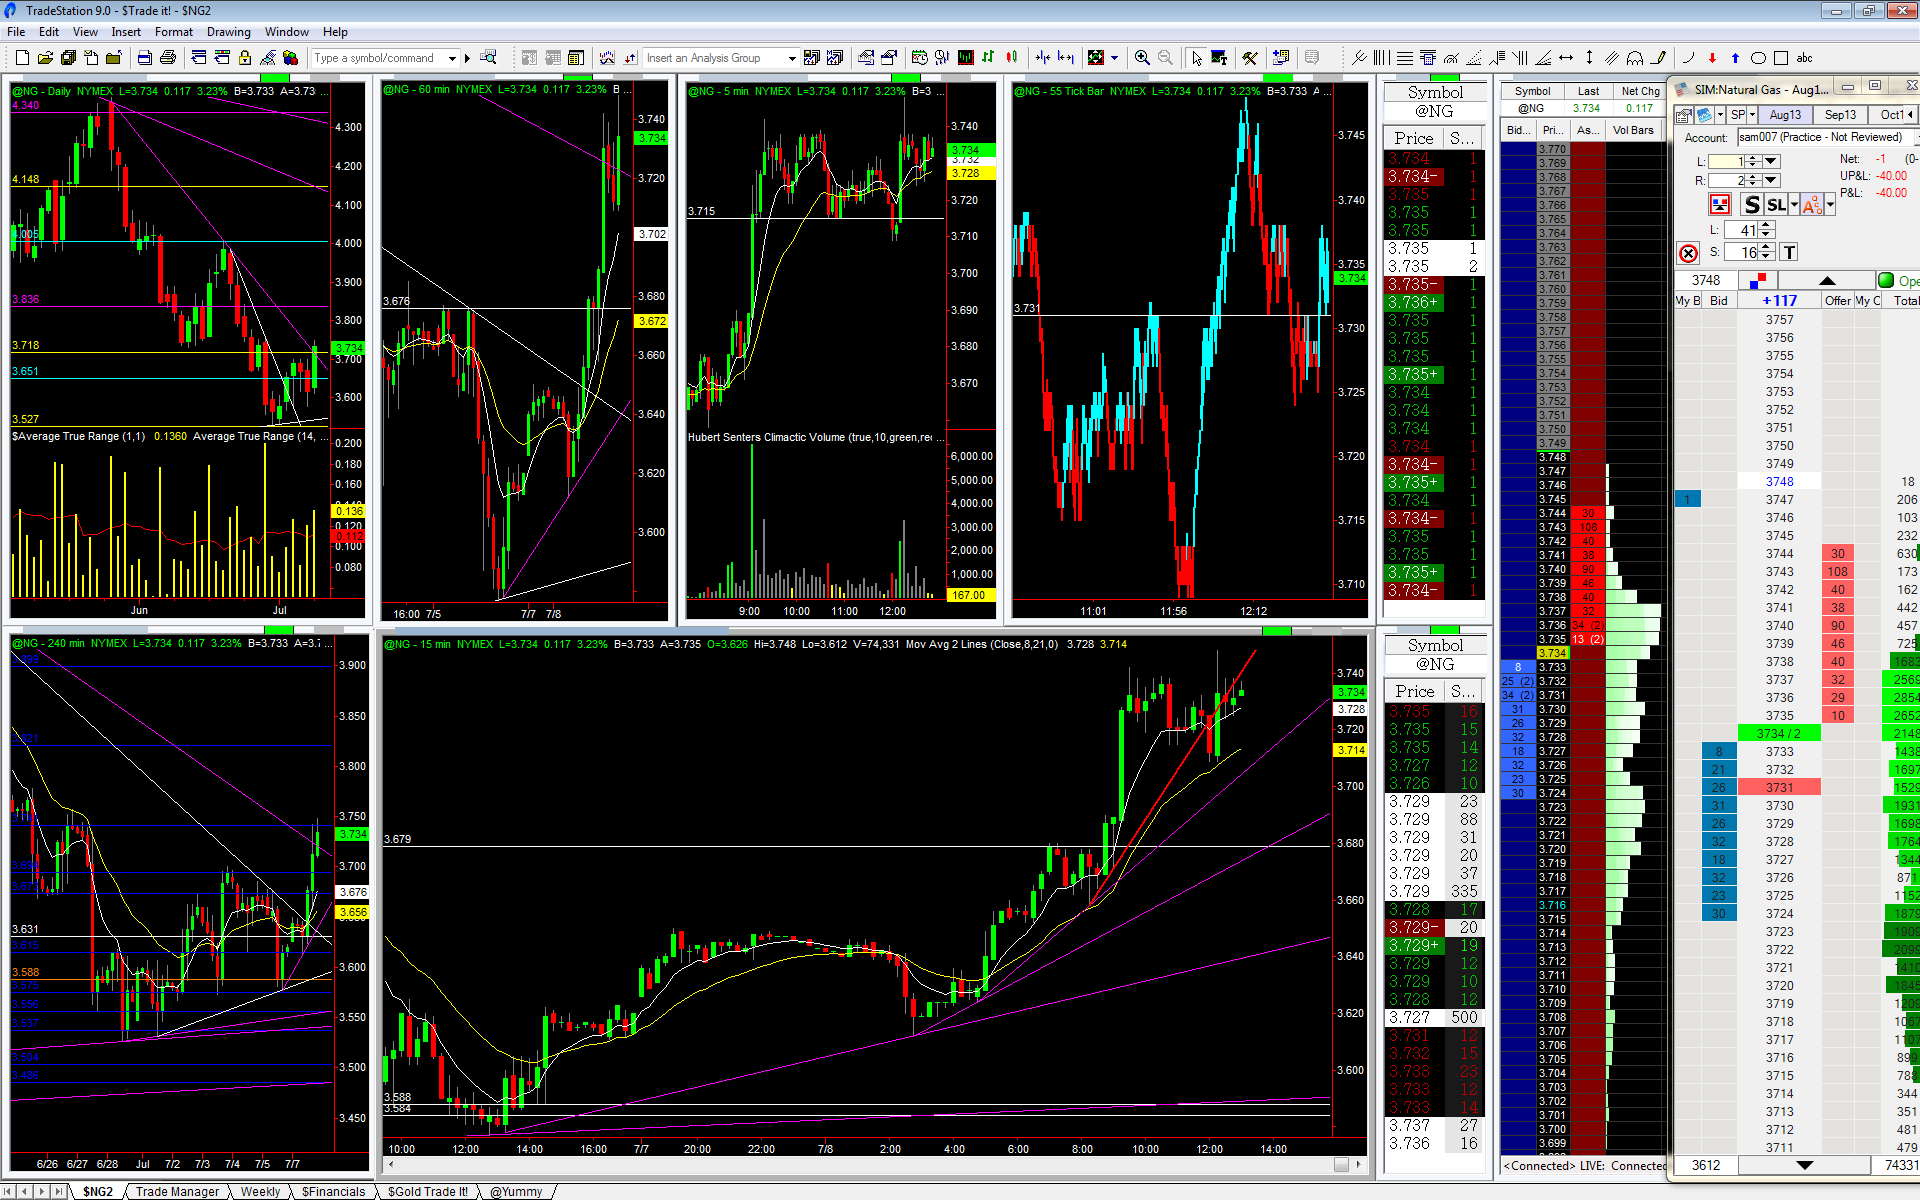
Task: Switch to the $Gold Trade It! workspace tab
Action: pos(427,1191)
